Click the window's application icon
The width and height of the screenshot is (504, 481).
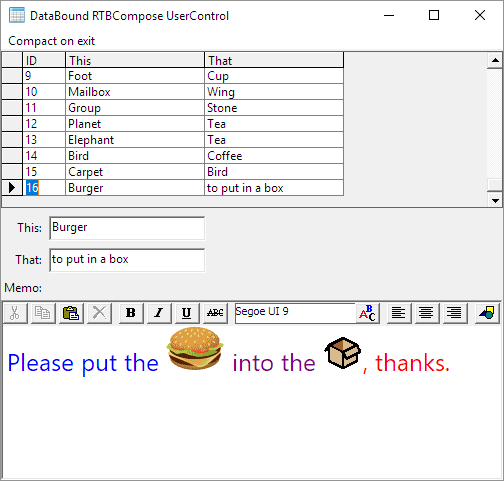(17, 15)
